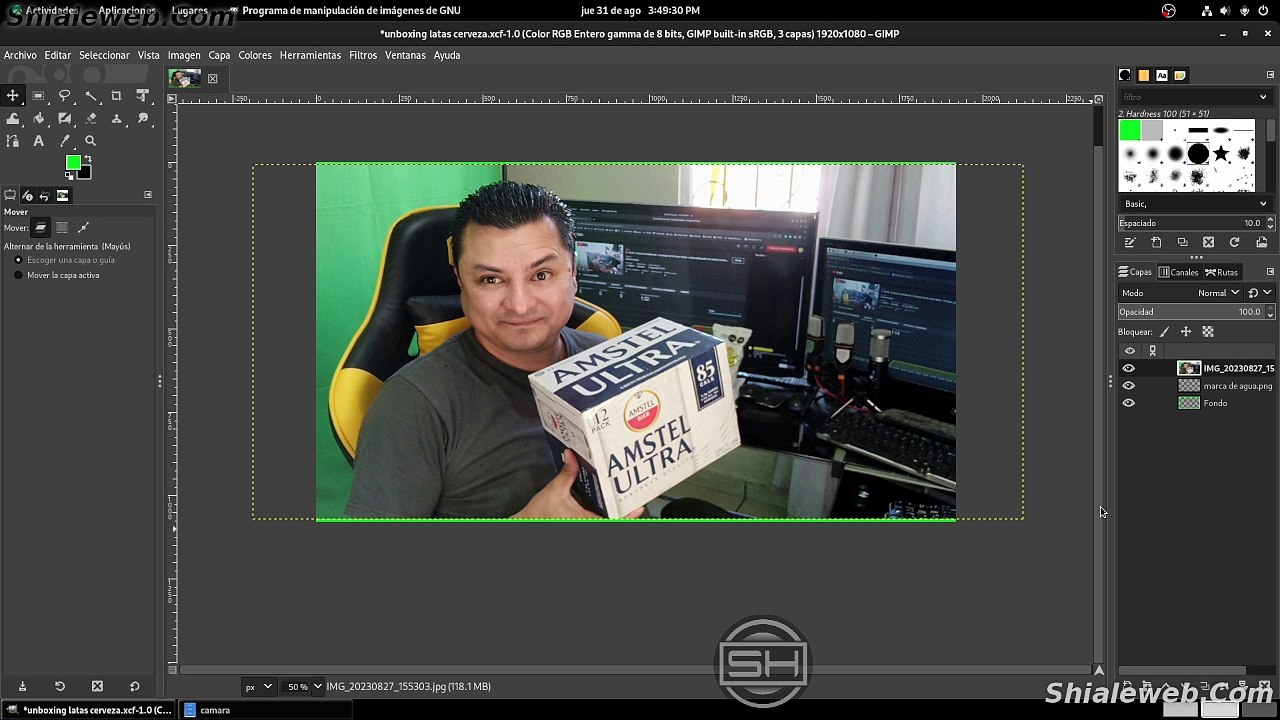Toggle visibility of 'marca de agua.png' layer
Image resolution: width=1280 pixels, height=720 pixels.
pos(1129,386)
